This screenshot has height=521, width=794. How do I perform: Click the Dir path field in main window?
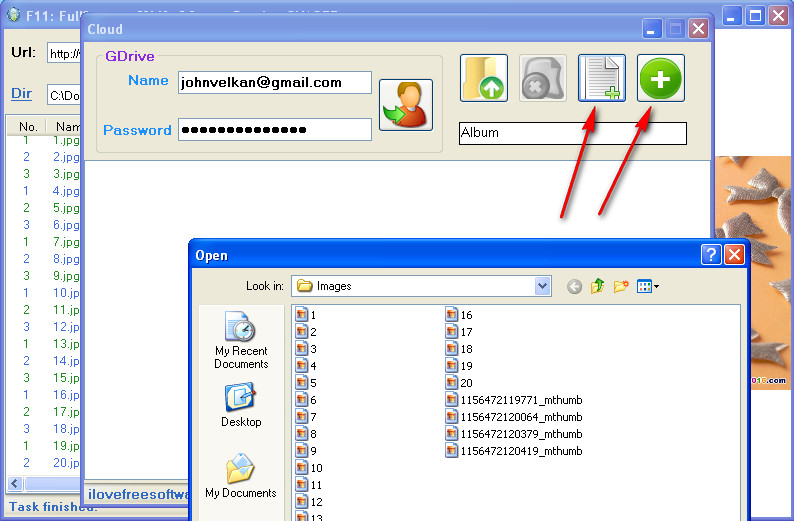tap(64, 95)
